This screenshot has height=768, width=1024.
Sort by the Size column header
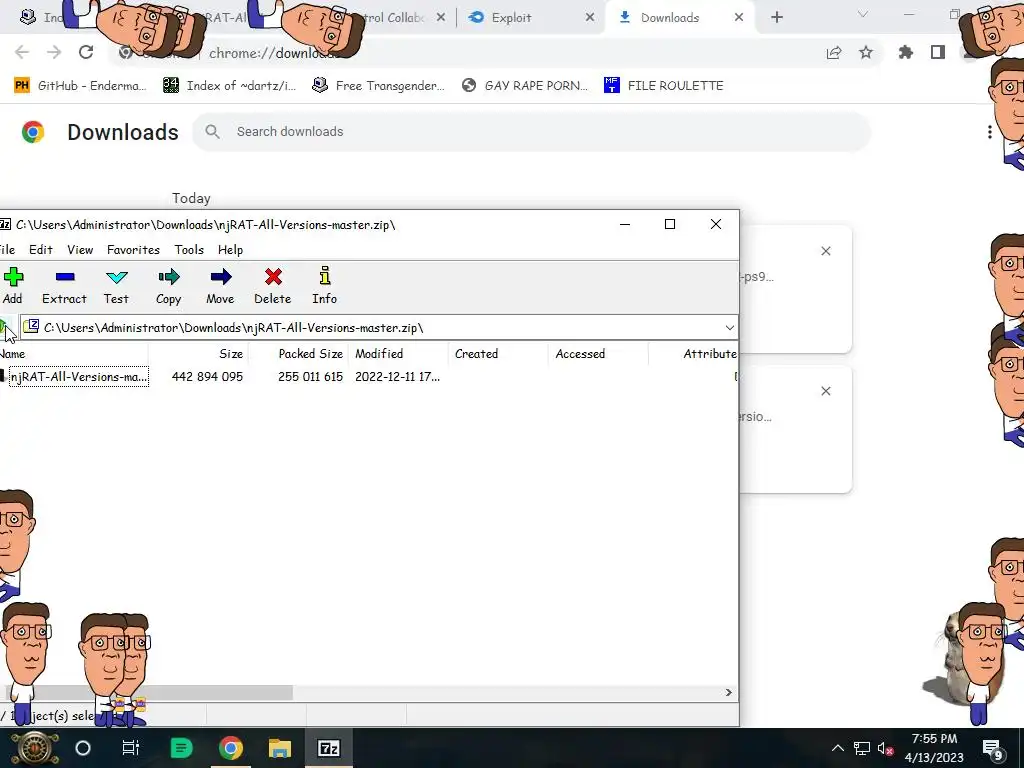[x=231, y=354]
